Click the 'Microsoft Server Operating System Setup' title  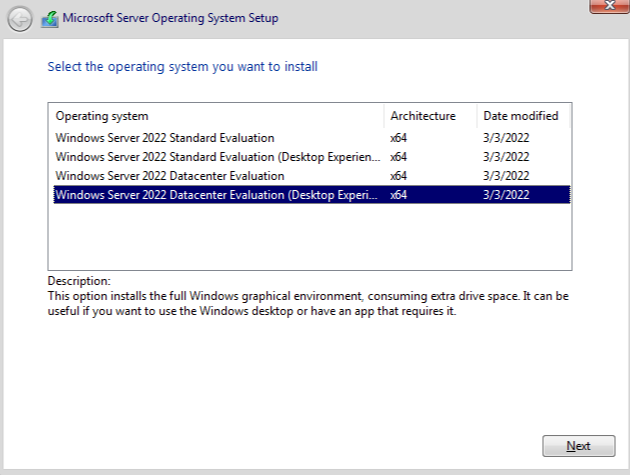pyautogui.click(x=170, y=18)
